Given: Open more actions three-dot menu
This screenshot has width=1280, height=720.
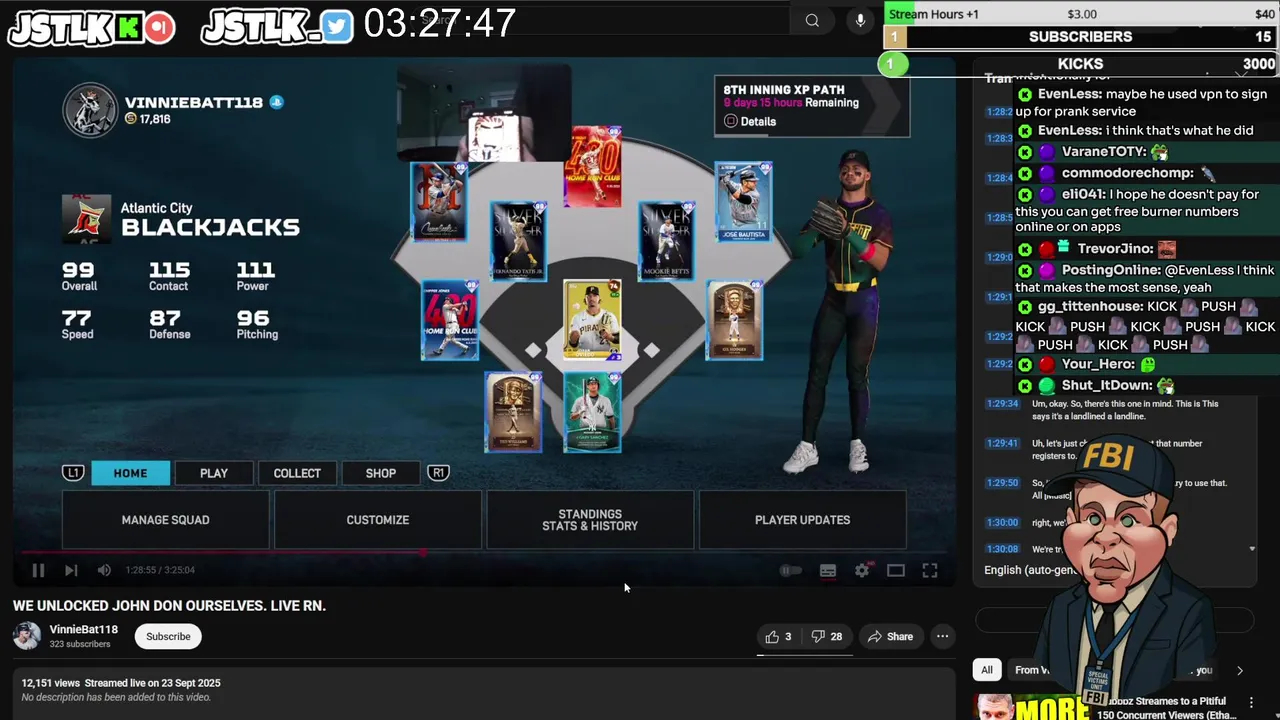Looking at the screenshot, I should pos(942,636).
